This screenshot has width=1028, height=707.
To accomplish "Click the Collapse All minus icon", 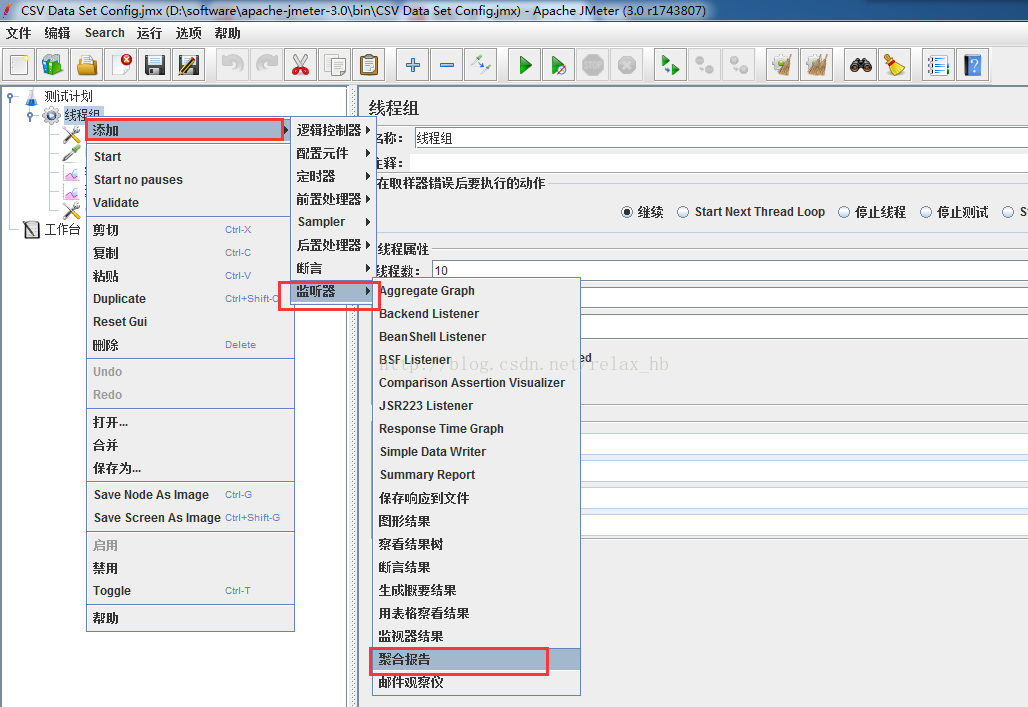I will (447, 65).
